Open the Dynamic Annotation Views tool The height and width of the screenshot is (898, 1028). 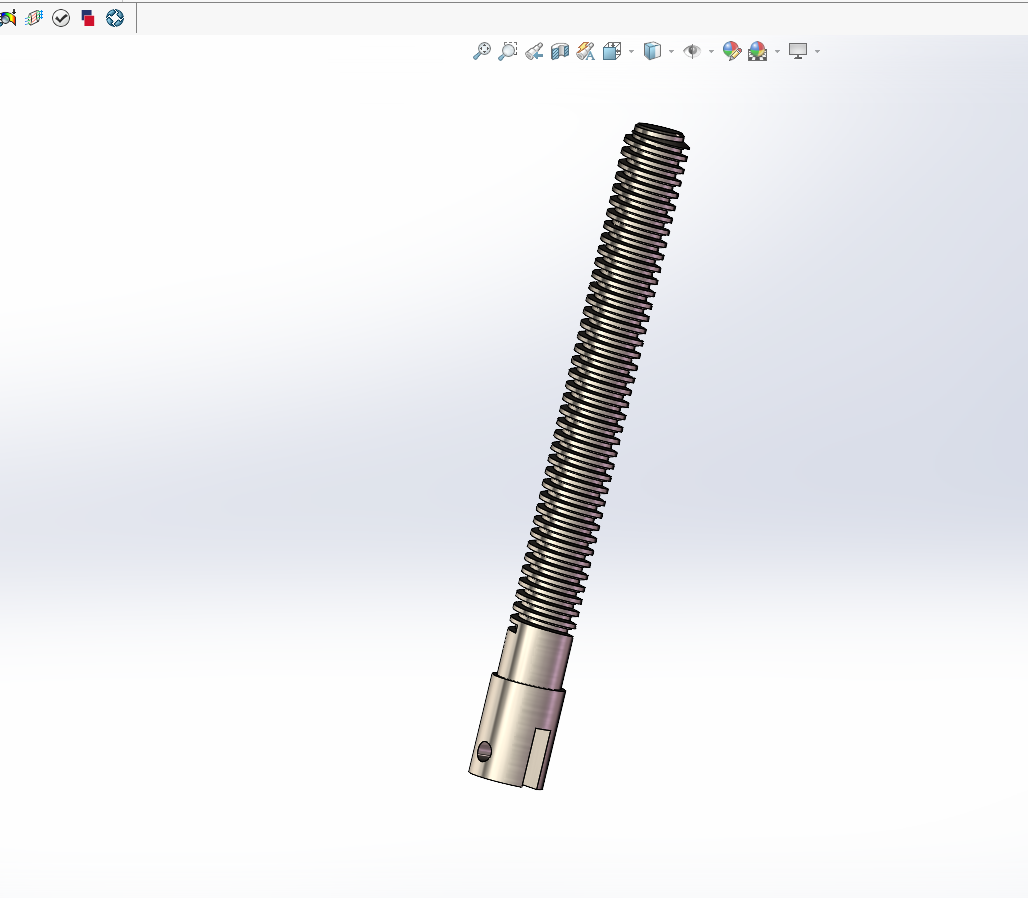(x=585, y=51)
